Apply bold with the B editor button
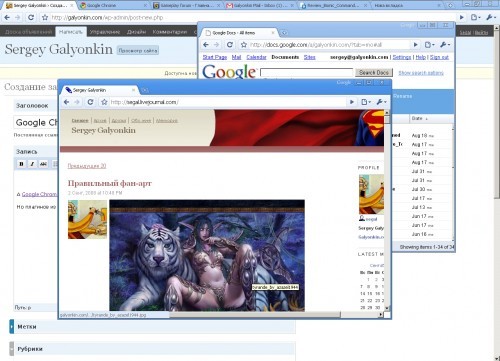This screenshot has width=500, height=361. click(x=21, y=164)
